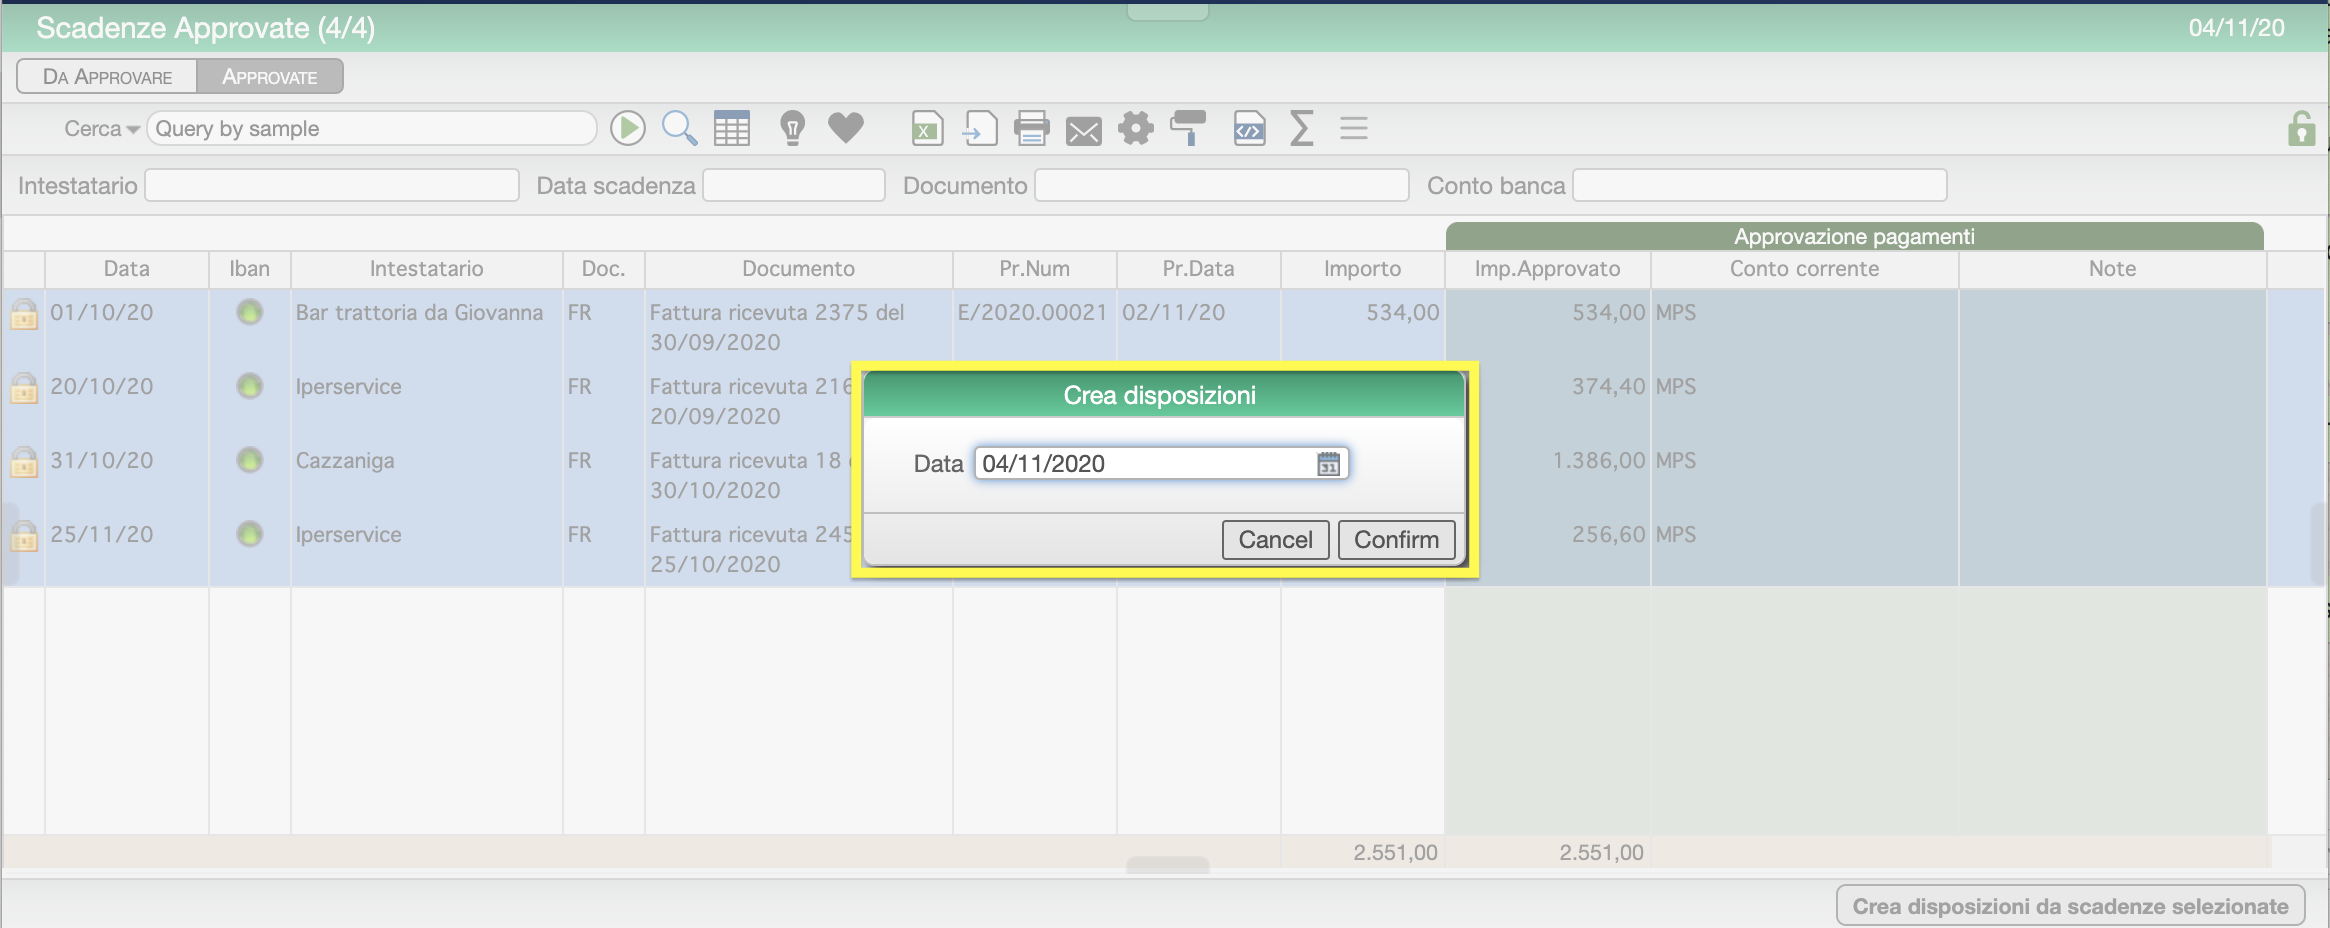Click lock icon on 25/11/20 row
The image size is (2330, 928).
point(24,536)
